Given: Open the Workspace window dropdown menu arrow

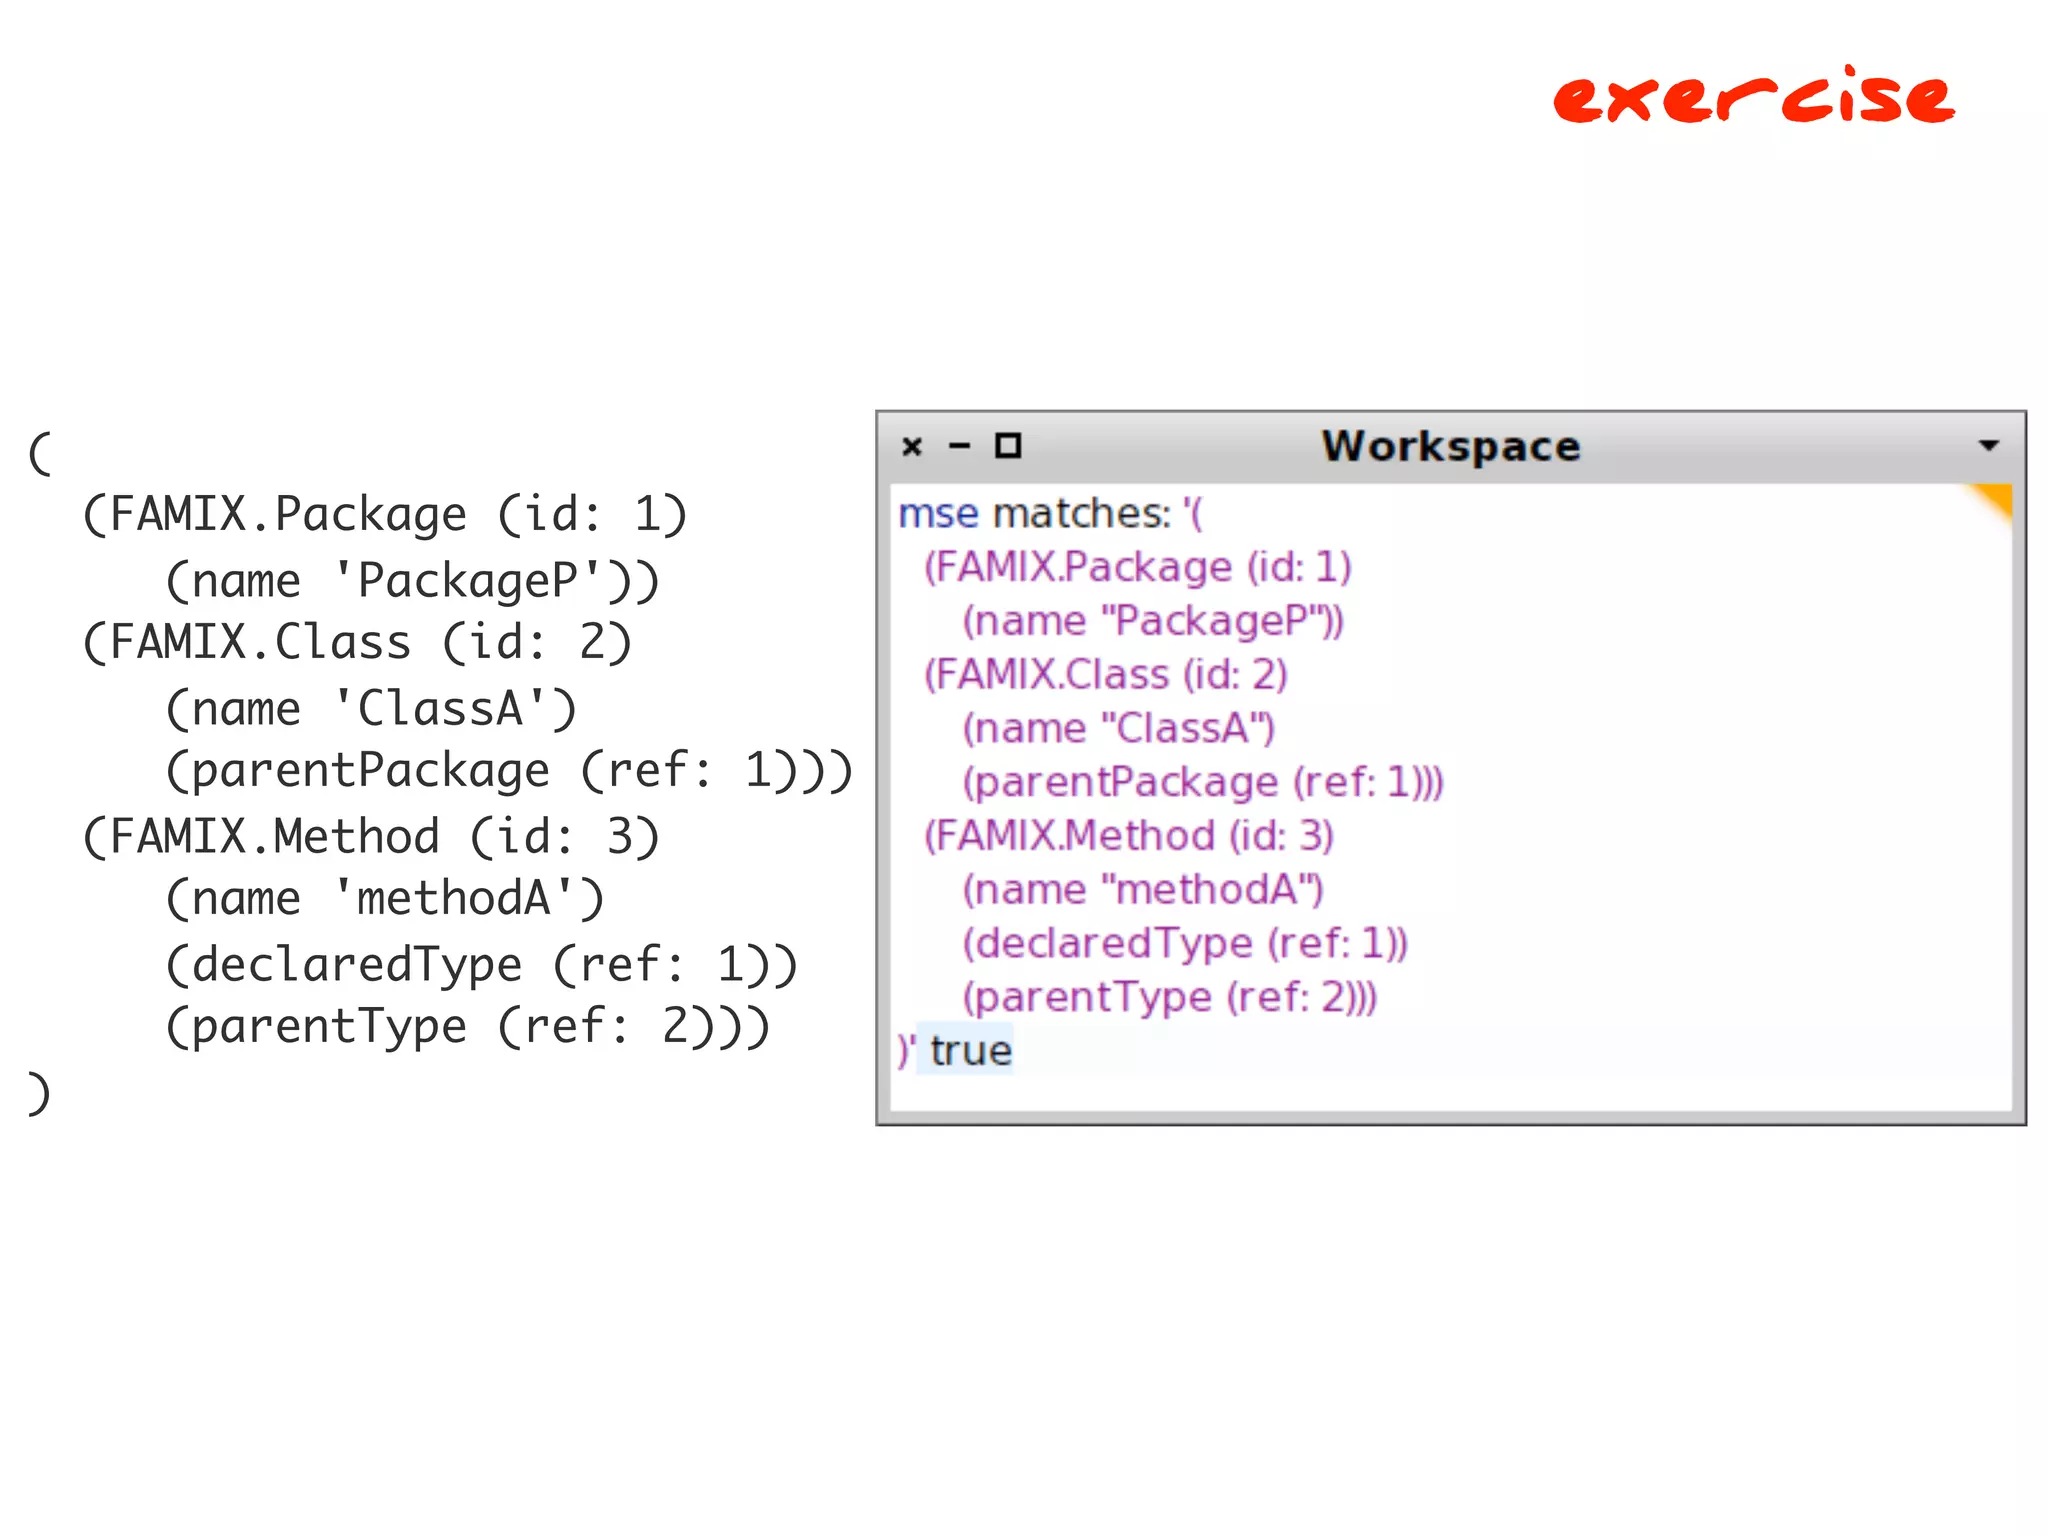Looking at the screenshot, I should point(1989,445).
